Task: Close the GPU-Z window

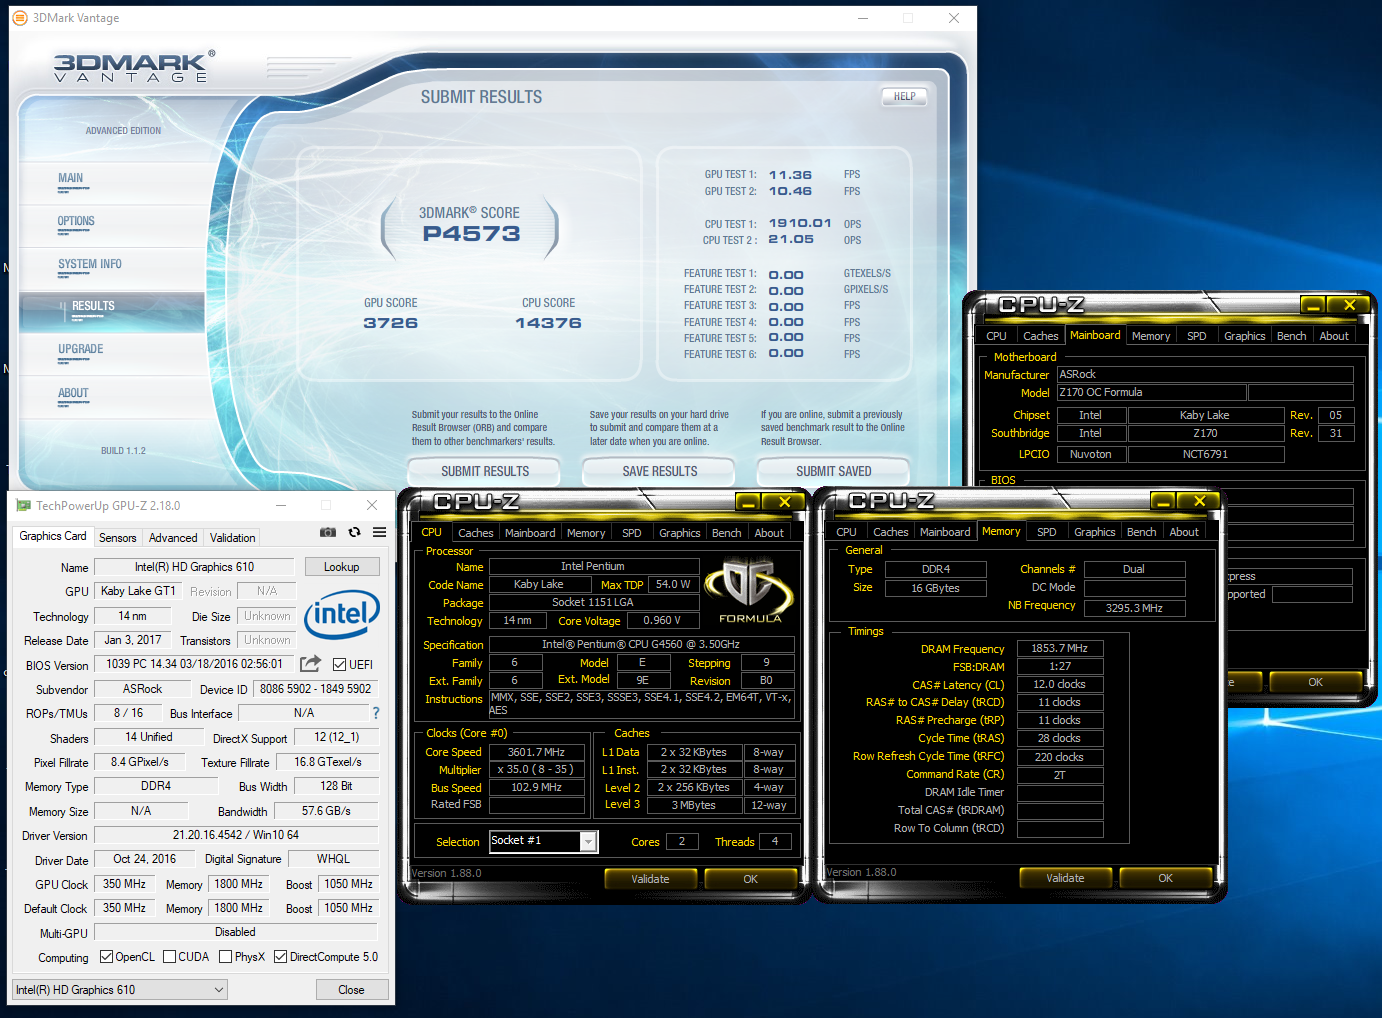Action: (372, 506)
